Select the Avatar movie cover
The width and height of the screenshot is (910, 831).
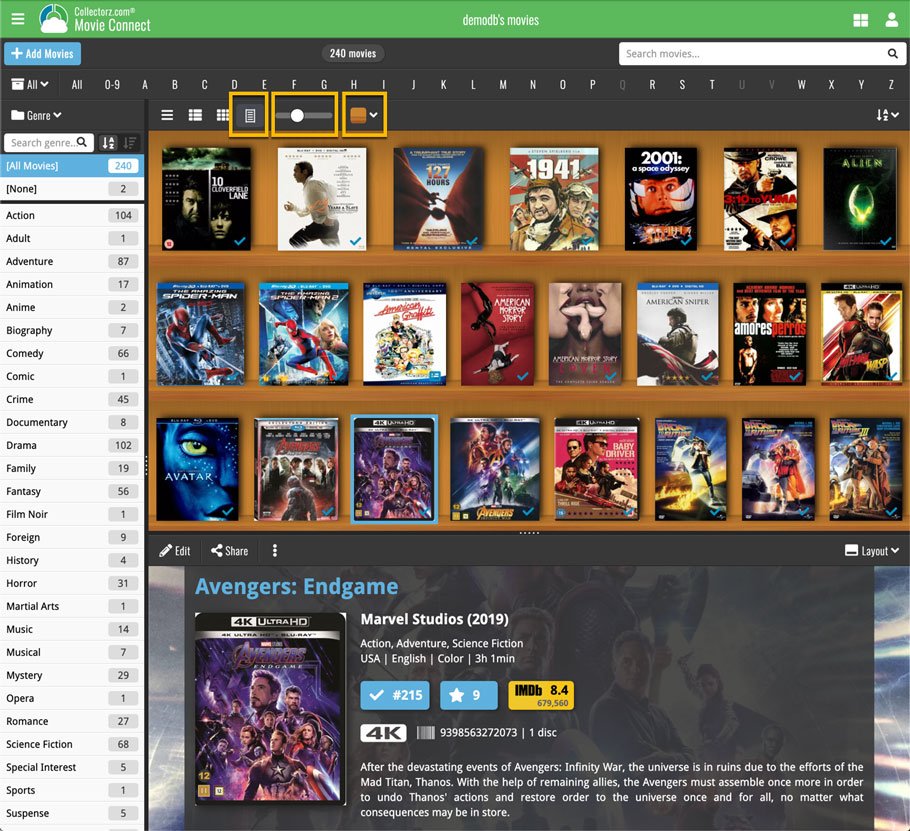(197, 469)
